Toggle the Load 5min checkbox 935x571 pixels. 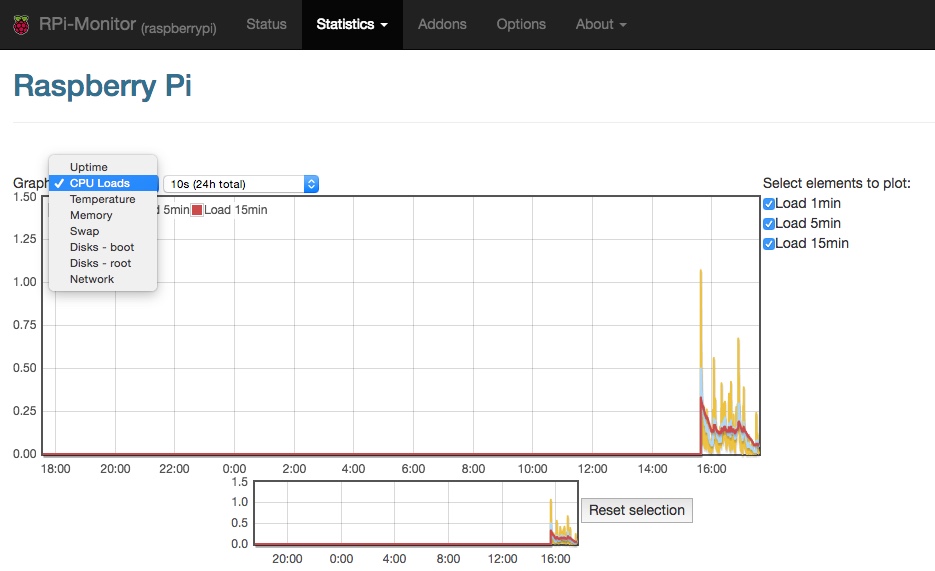(x=769, y=224)
